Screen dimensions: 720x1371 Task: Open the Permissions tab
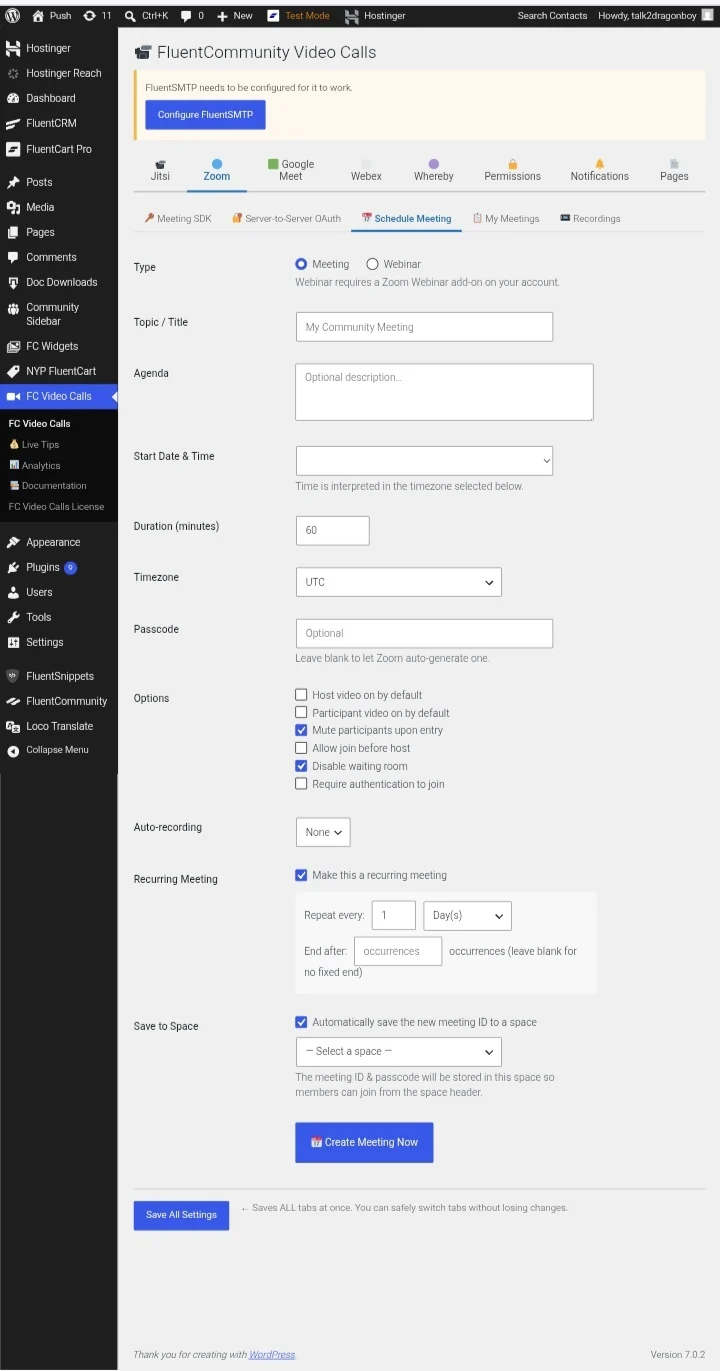click(x=512, y=170)
